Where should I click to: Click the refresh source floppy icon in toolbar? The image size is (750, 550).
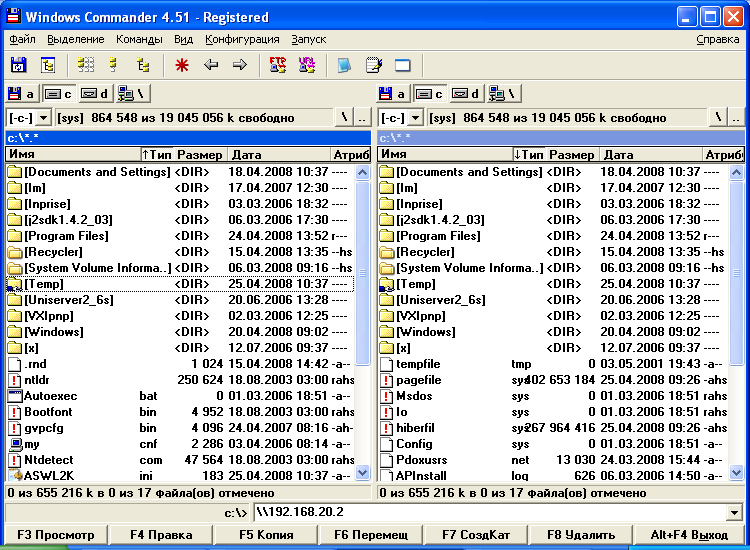(x=18, y=65)
